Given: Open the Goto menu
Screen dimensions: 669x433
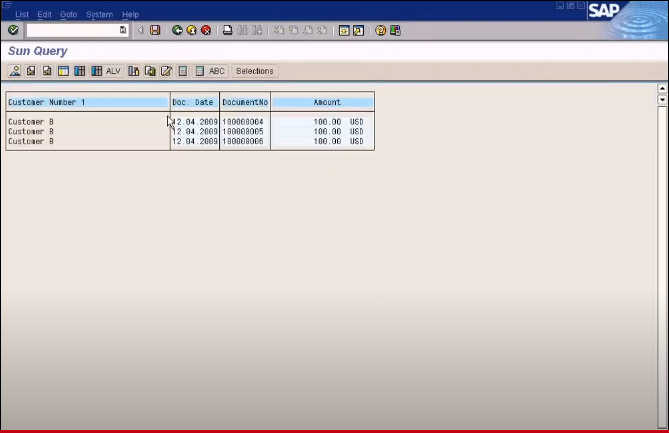Looking at the screenshot, I should [68, 15].
